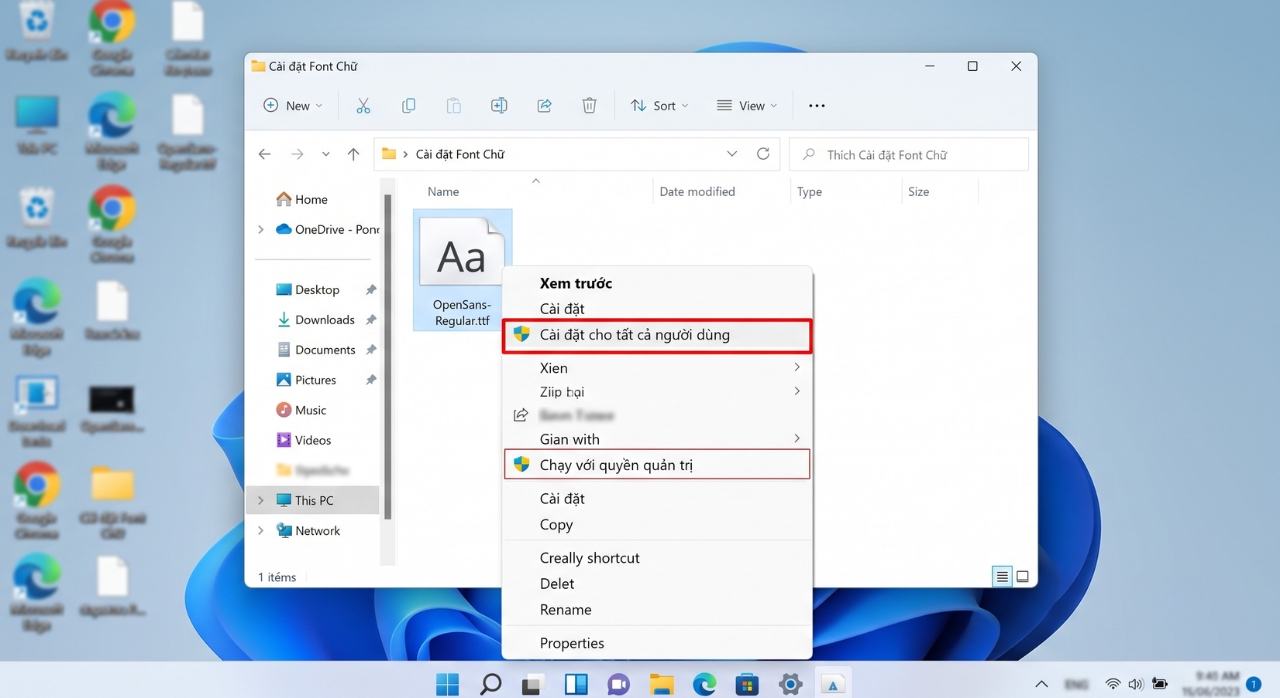
Task: Open the New dropdown menu
Action: [x=292, y=106]
